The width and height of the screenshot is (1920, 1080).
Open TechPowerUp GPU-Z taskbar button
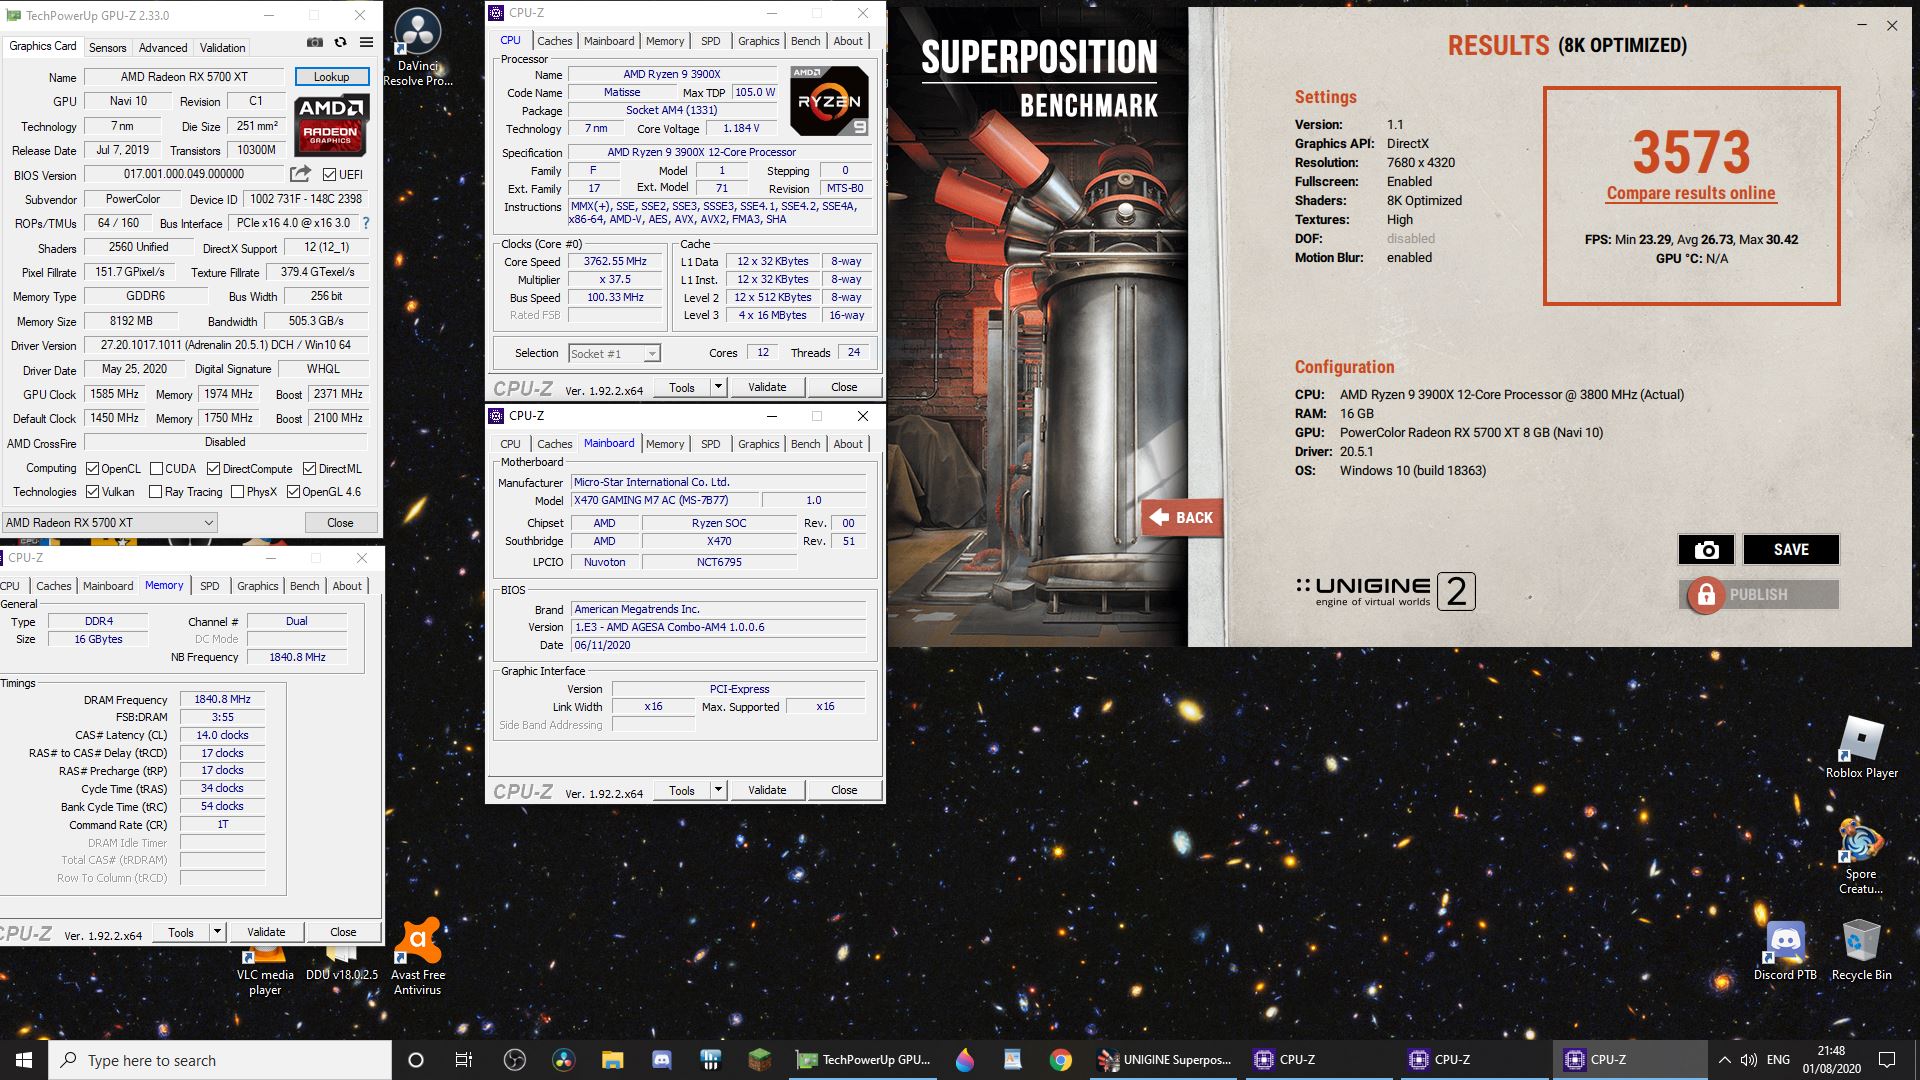pos(864,1060)
